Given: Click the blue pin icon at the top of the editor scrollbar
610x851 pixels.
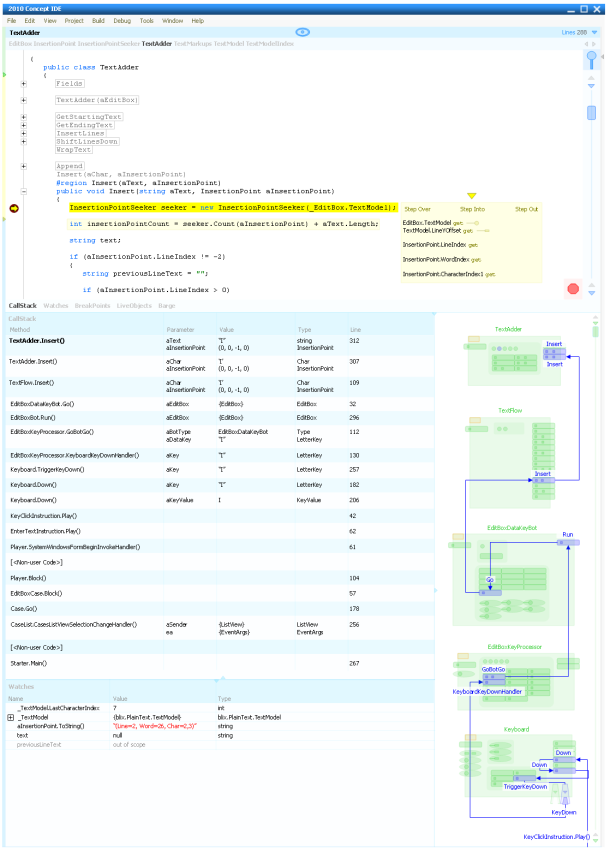Looking at the screenshot, I should pos(592,59).
